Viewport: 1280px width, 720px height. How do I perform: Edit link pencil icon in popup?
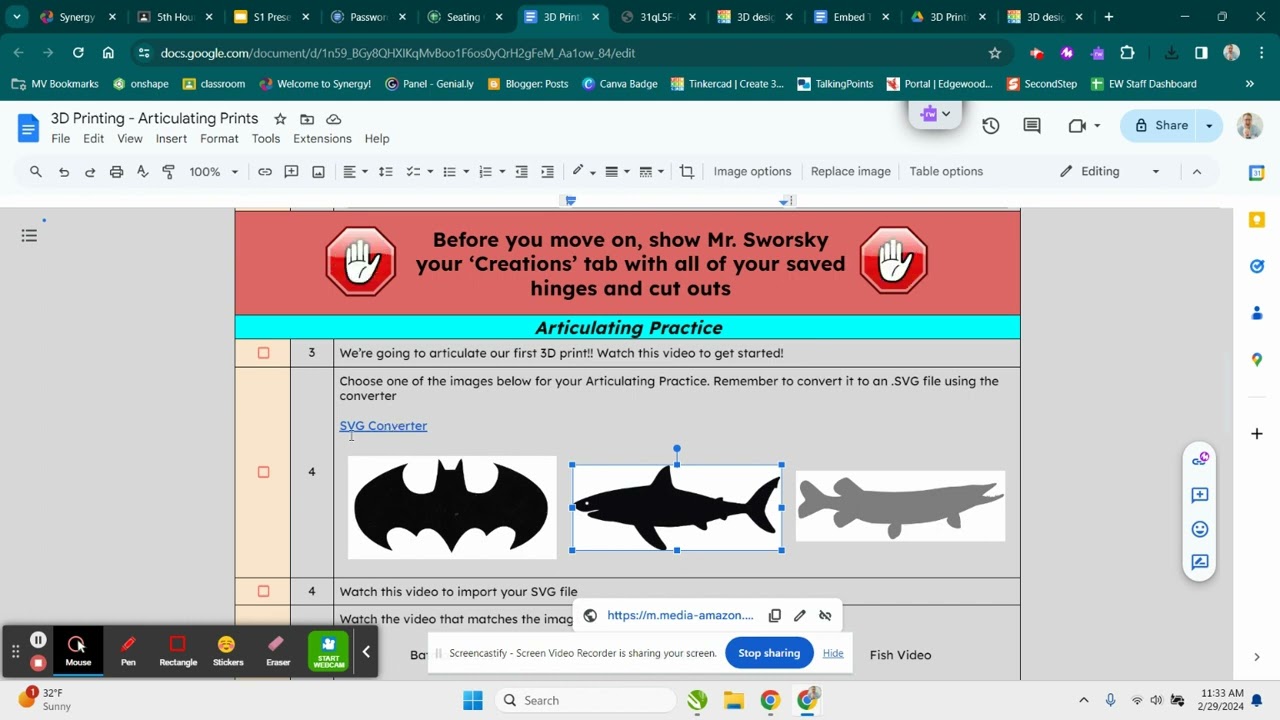800,616
